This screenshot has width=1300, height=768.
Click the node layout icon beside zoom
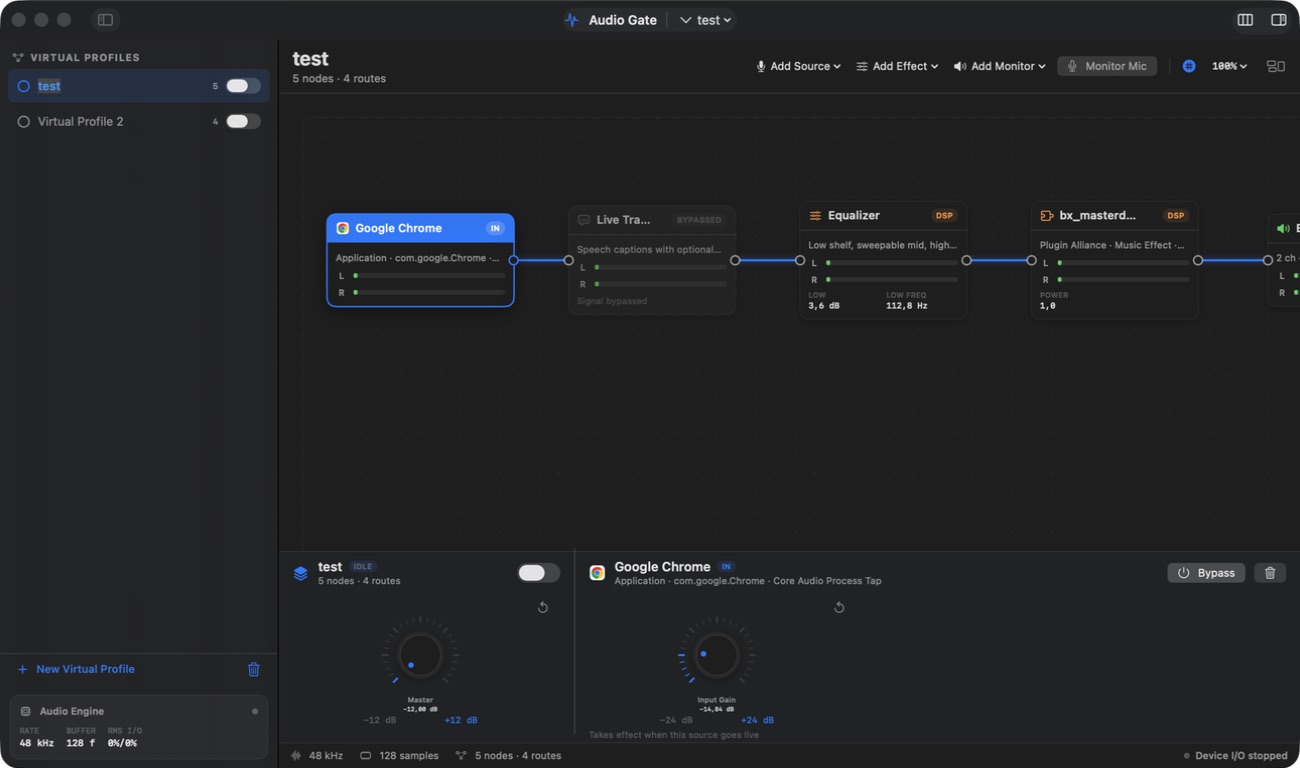click(x=1275, y=66)
